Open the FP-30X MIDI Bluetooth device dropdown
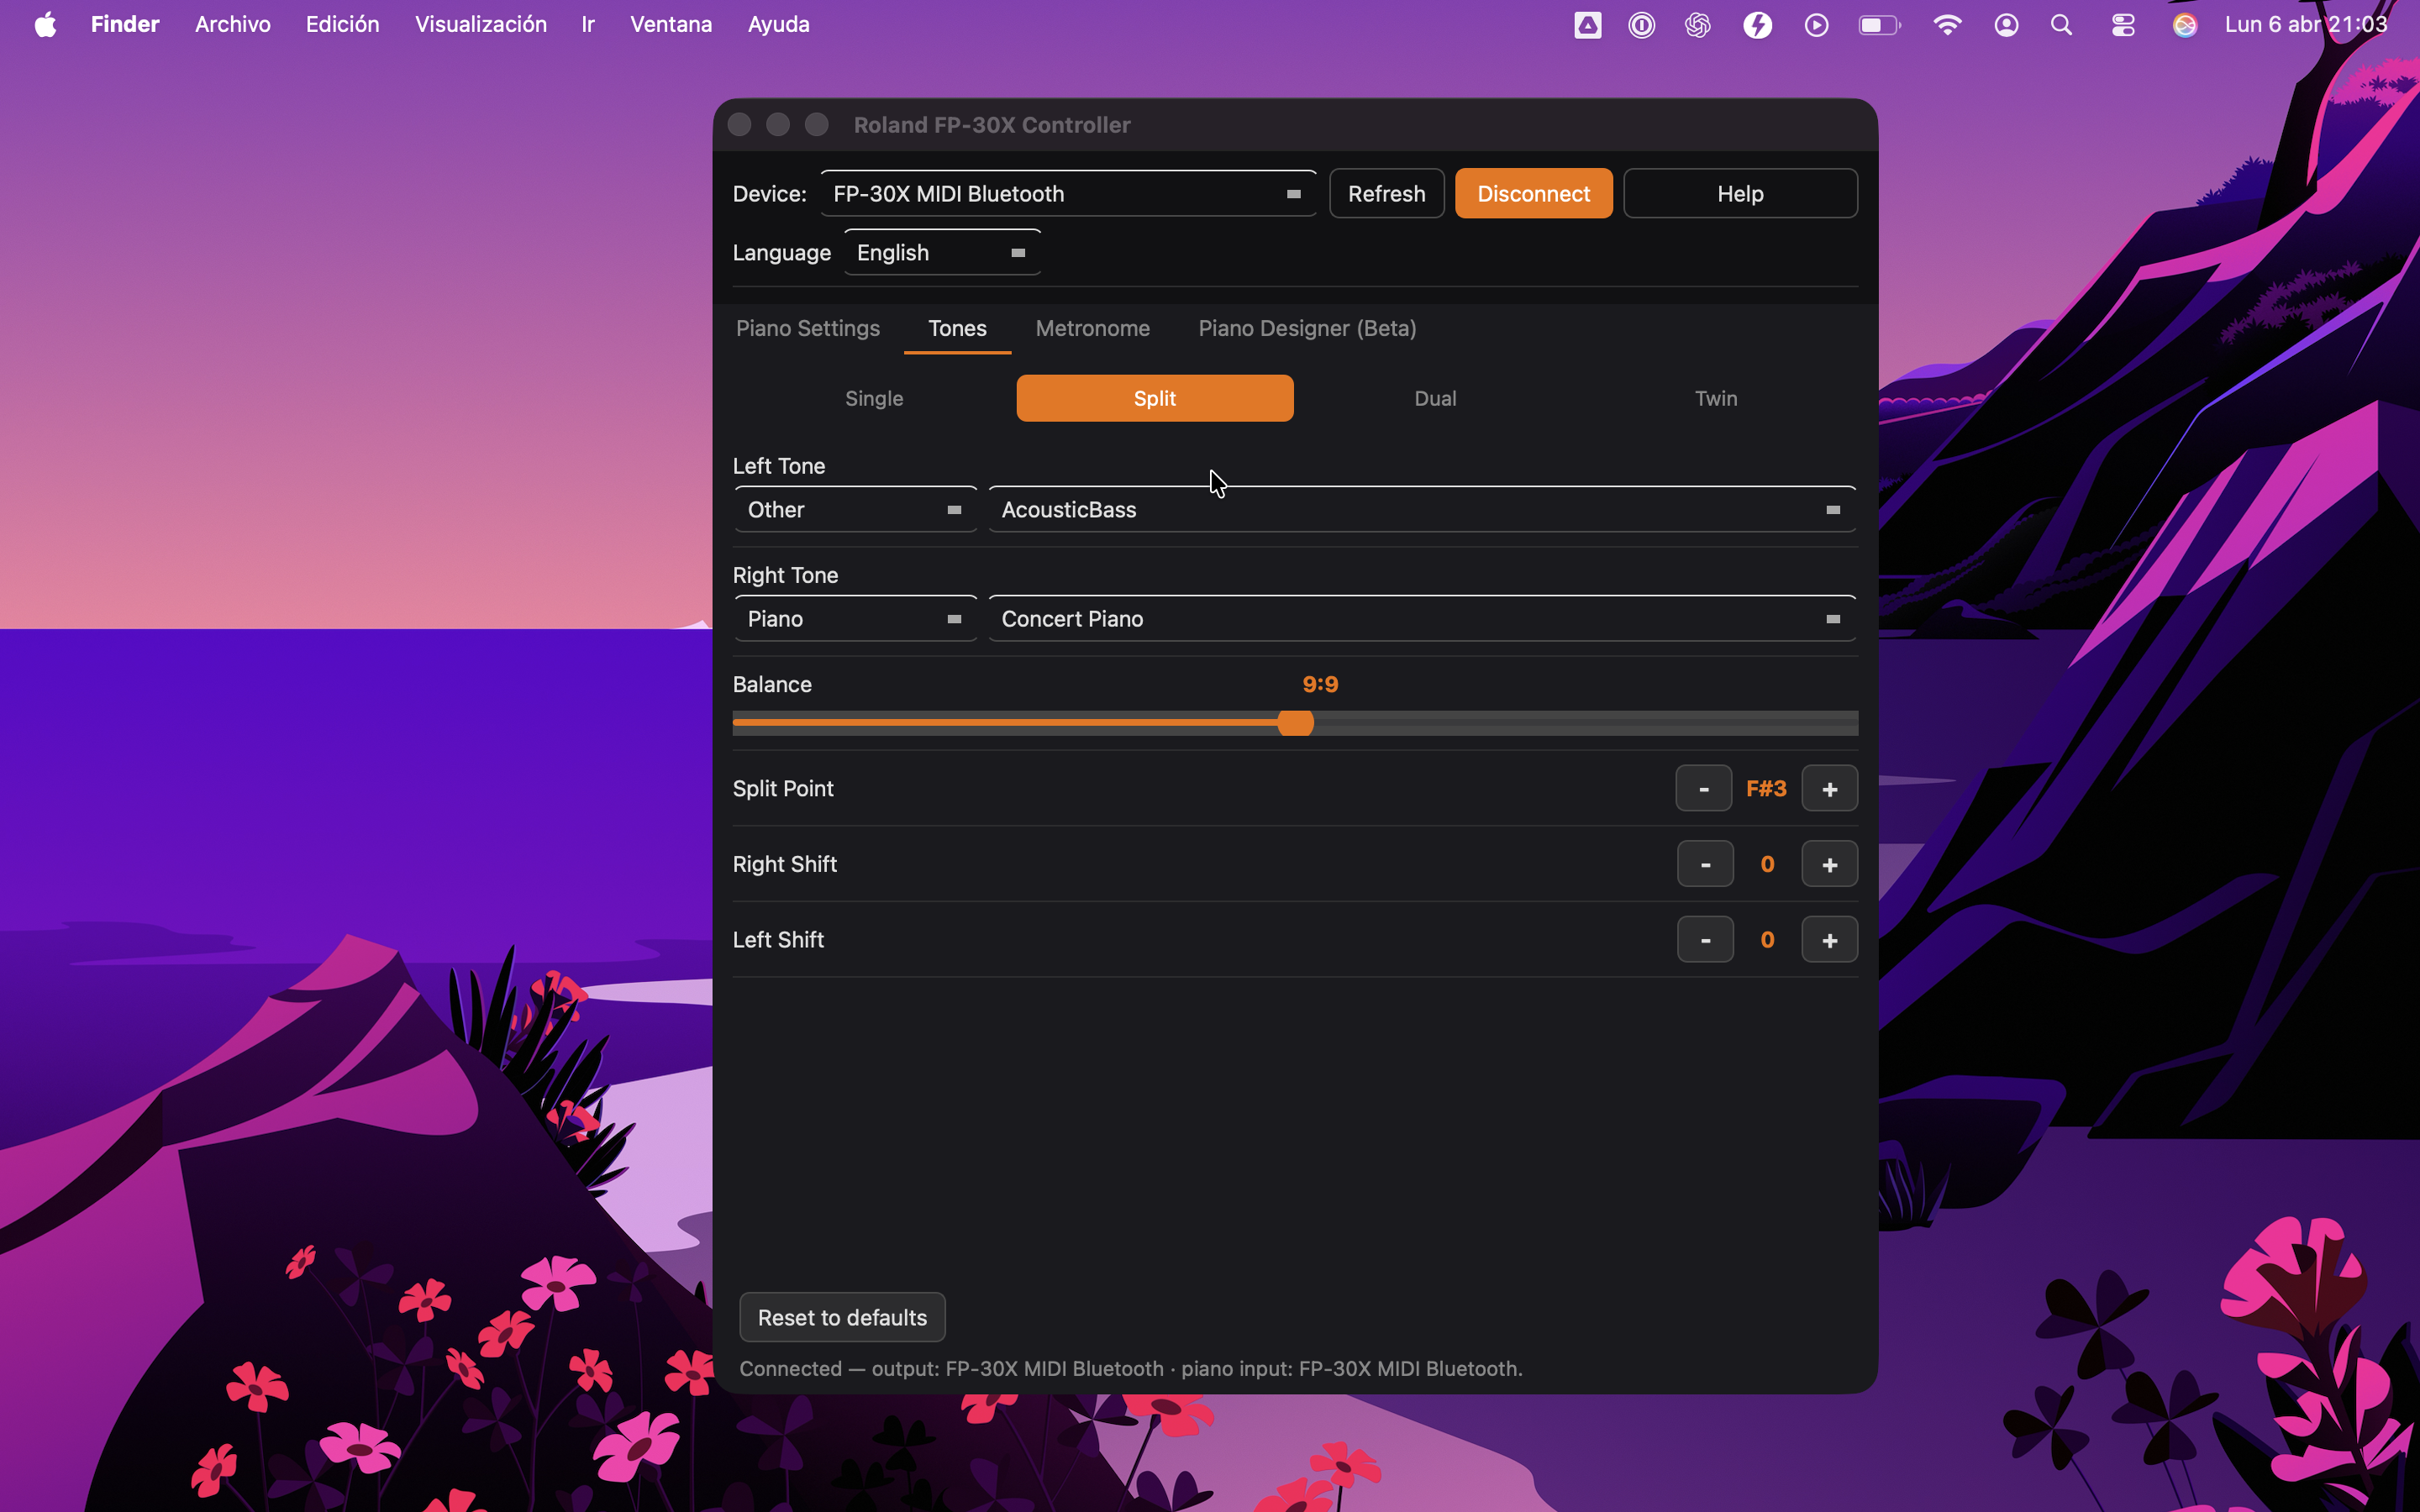 (1067, 193)
